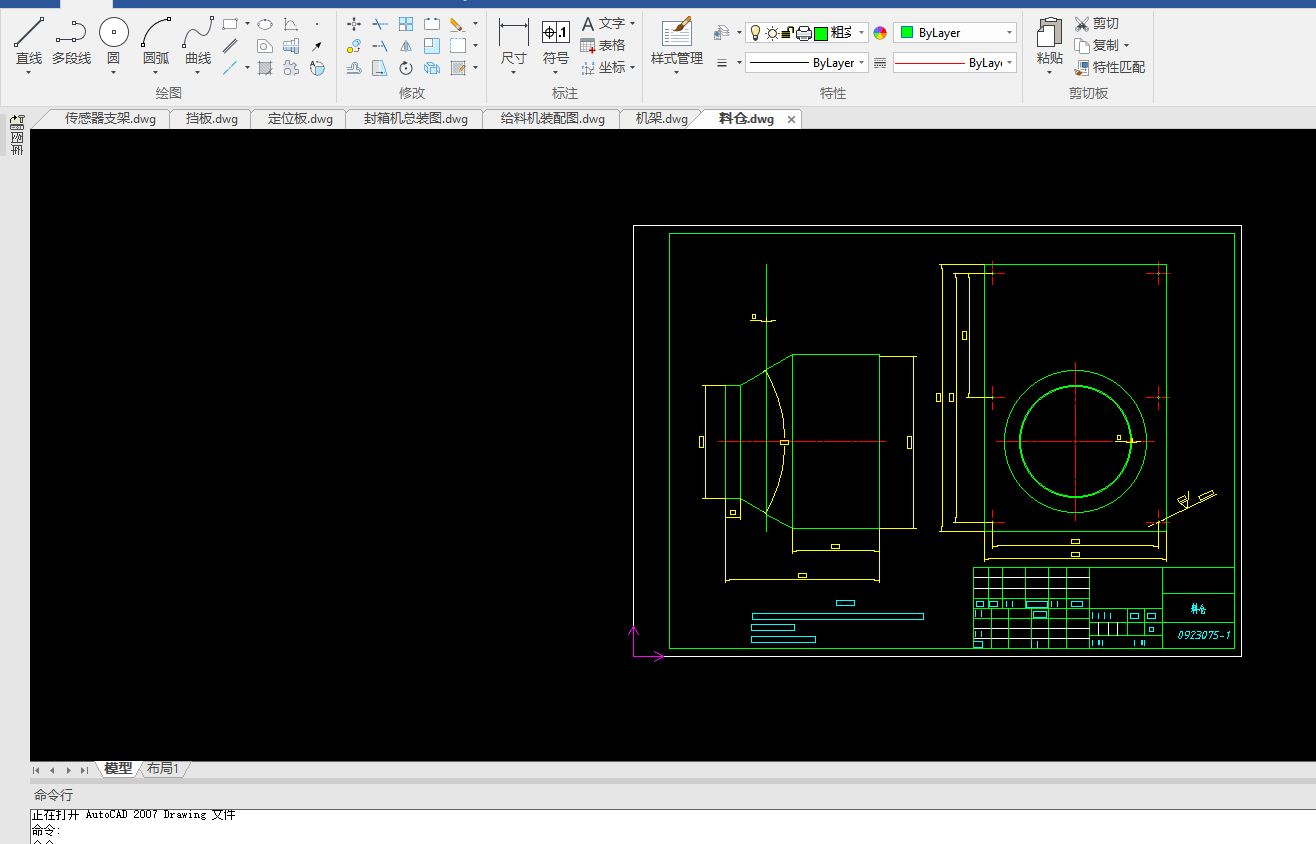This screenshot has height=844, width=1316.
Task: Click the 特性匹配 match properties button
Action: pos(1110,67)
